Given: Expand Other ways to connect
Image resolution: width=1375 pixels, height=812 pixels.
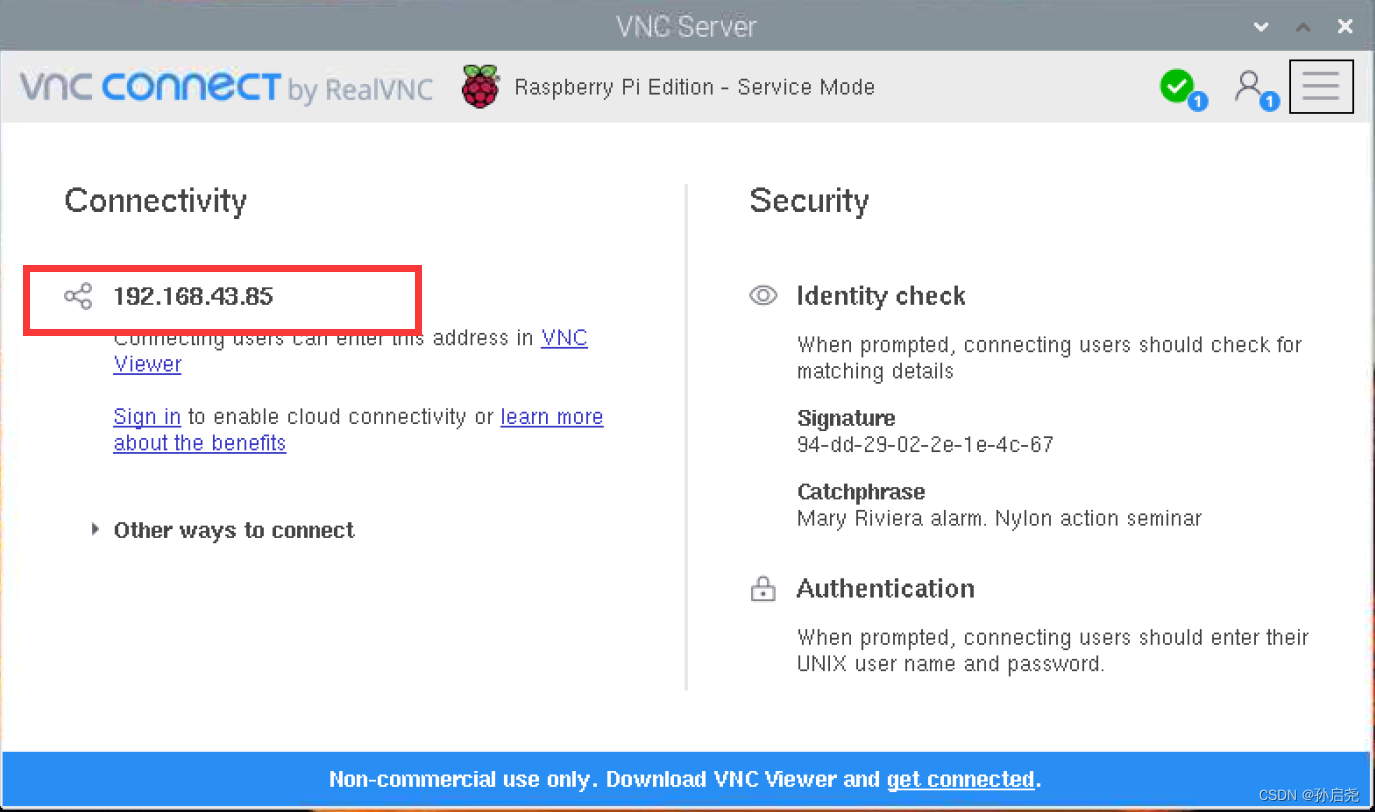Looking at the screenshot, I should 233,530.
